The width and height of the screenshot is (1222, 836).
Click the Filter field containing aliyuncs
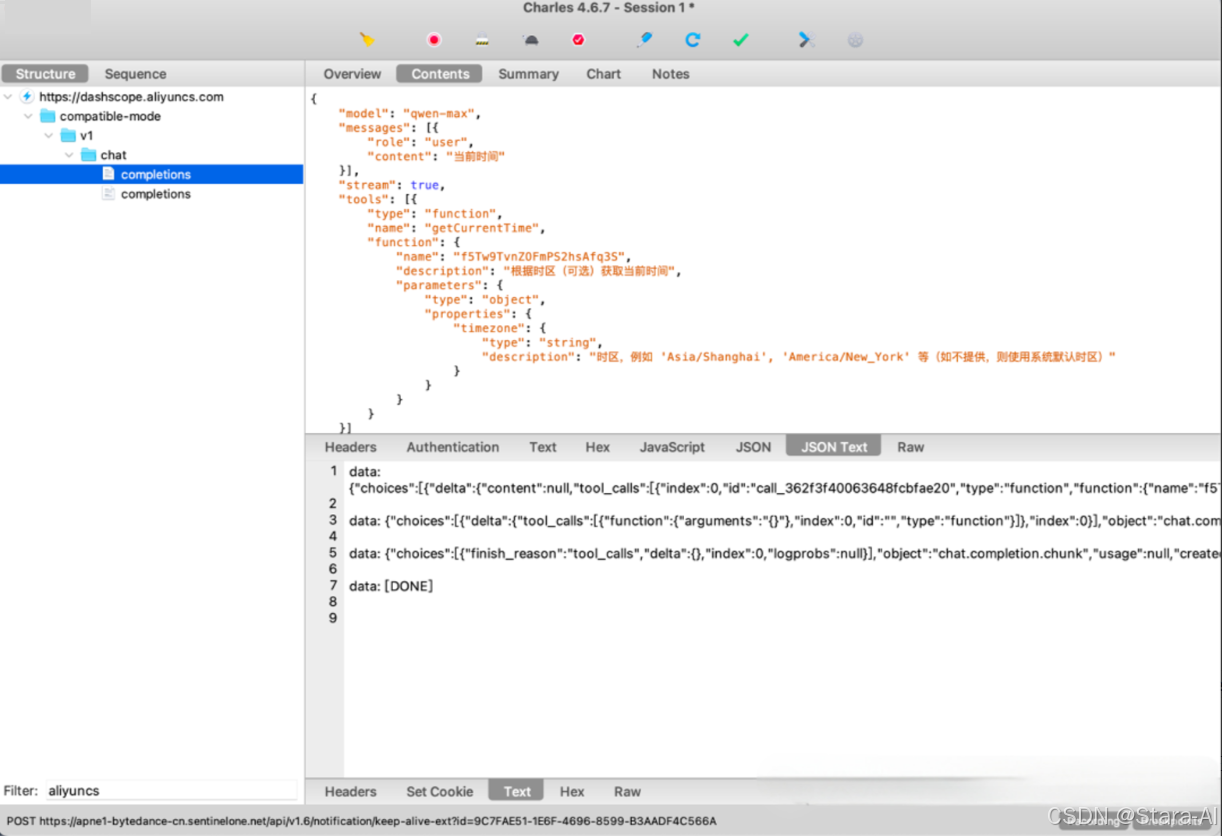pos(171,790)
